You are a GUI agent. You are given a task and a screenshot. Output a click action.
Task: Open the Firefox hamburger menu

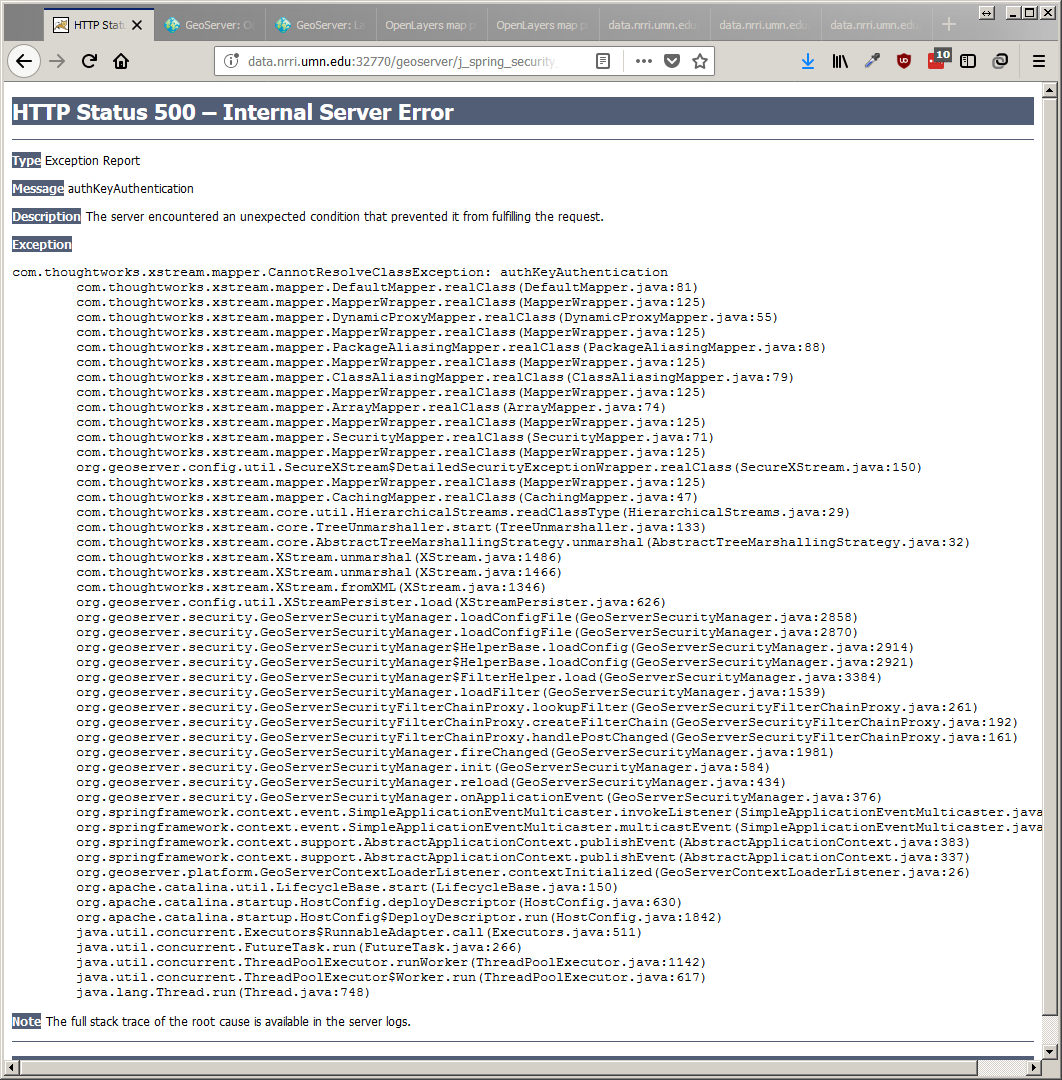coord(1039,61)
